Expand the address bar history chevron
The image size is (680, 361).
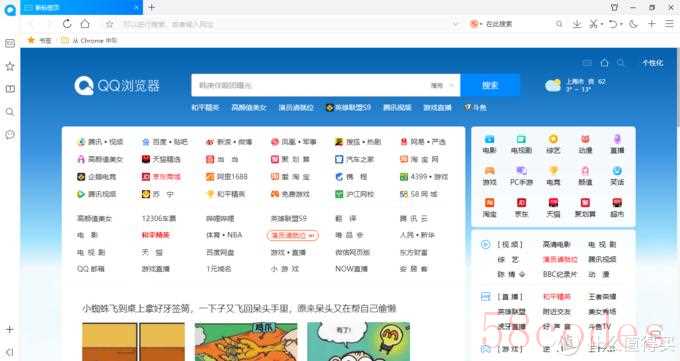(455, 24)
